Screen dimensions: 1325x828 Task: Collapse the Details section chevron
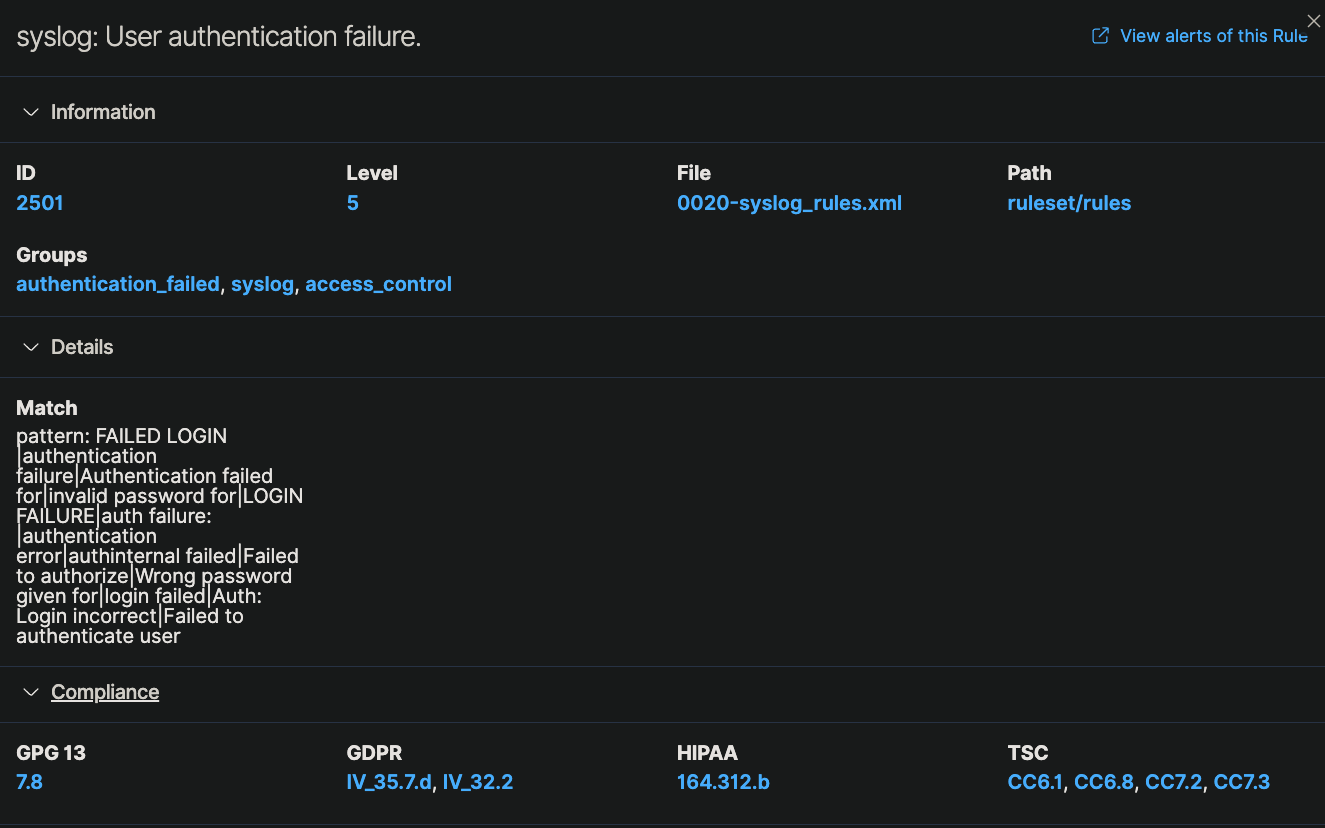[29, 347]
